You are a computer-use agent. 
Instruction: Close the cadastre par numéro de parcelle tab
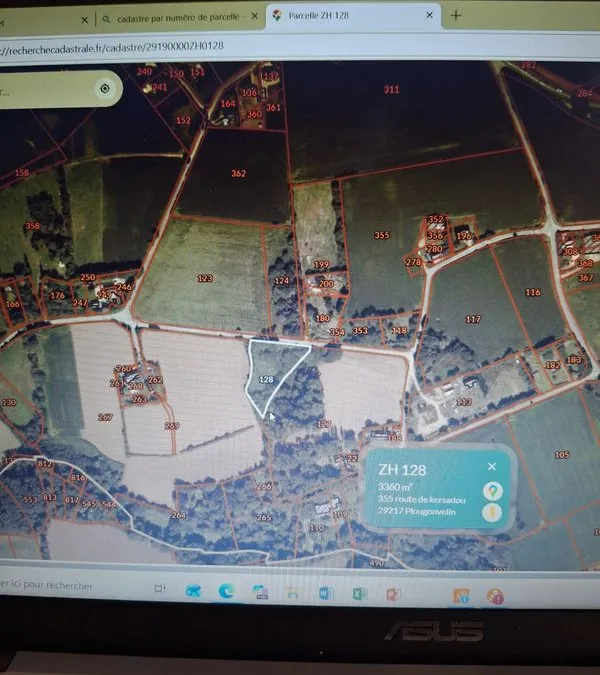click(x=254, y=16)
